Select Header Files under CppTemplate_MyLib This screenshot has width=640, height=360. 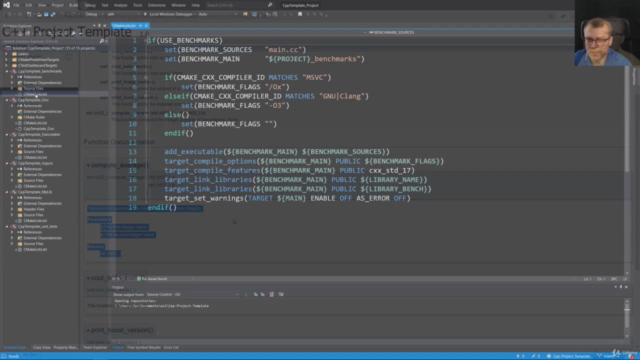tap(33, 209)
